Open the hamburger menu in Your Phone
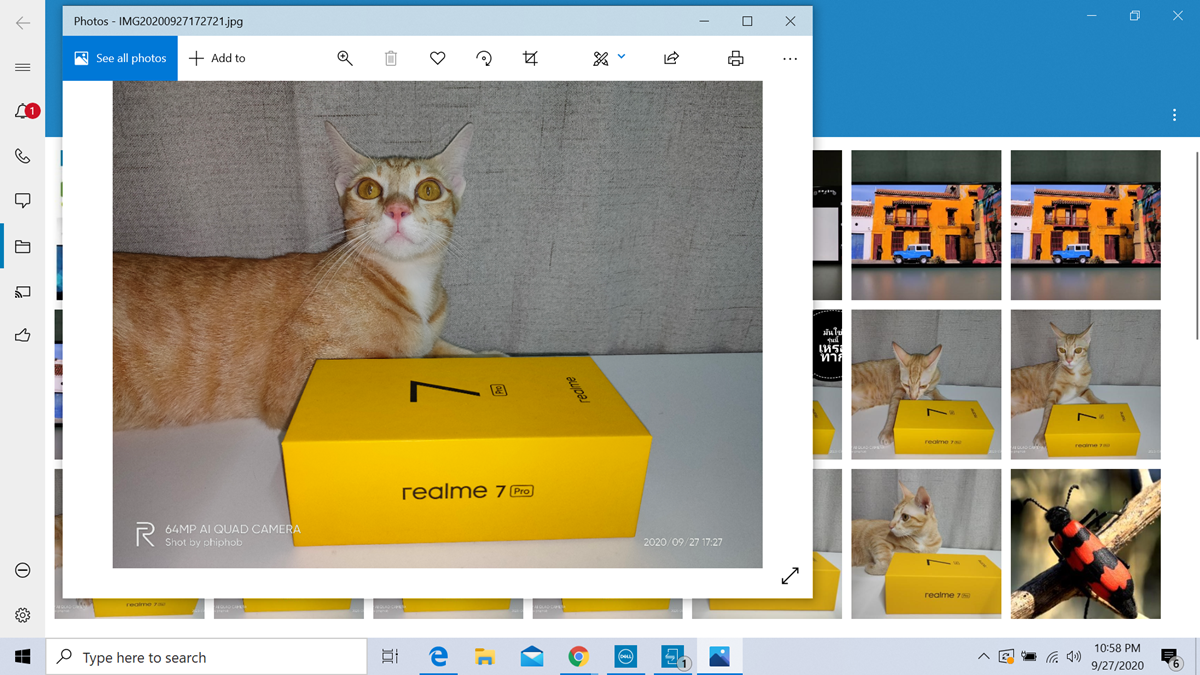 click(23, 67)
